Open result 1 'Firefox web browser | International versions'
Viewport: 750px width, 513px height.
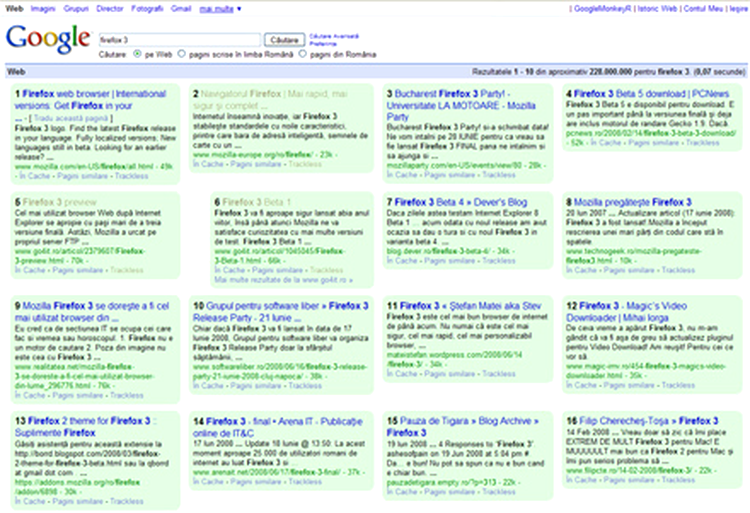click(x=90, y=99)
